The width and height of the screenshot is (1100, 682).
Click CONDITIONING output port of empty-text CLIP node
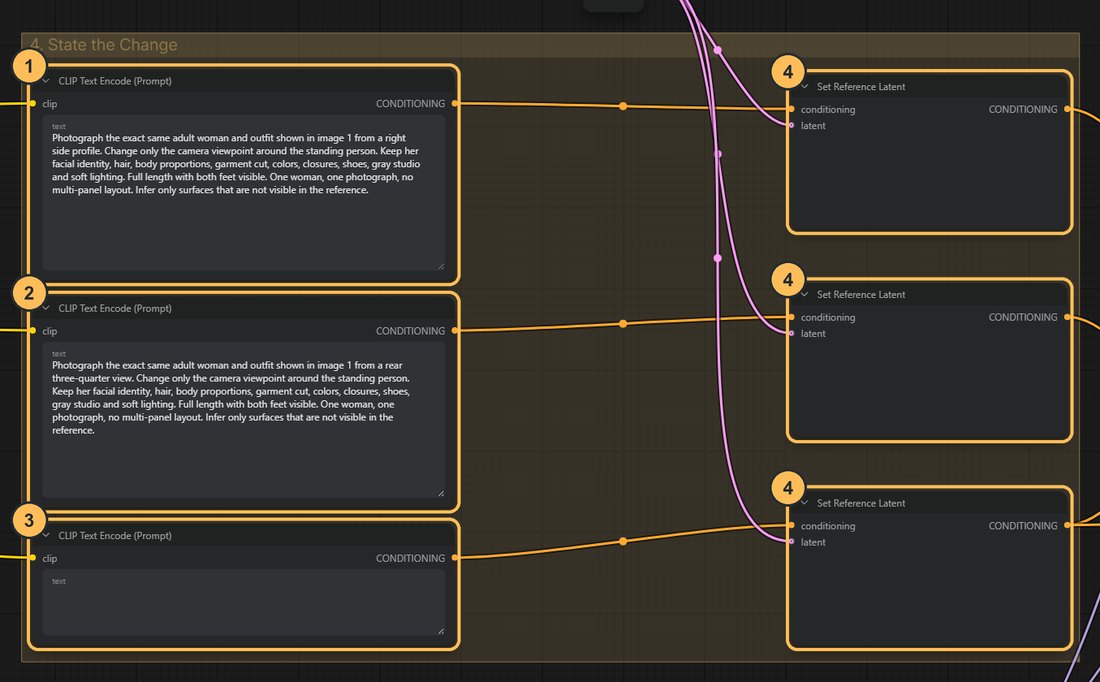coord(455,558)
